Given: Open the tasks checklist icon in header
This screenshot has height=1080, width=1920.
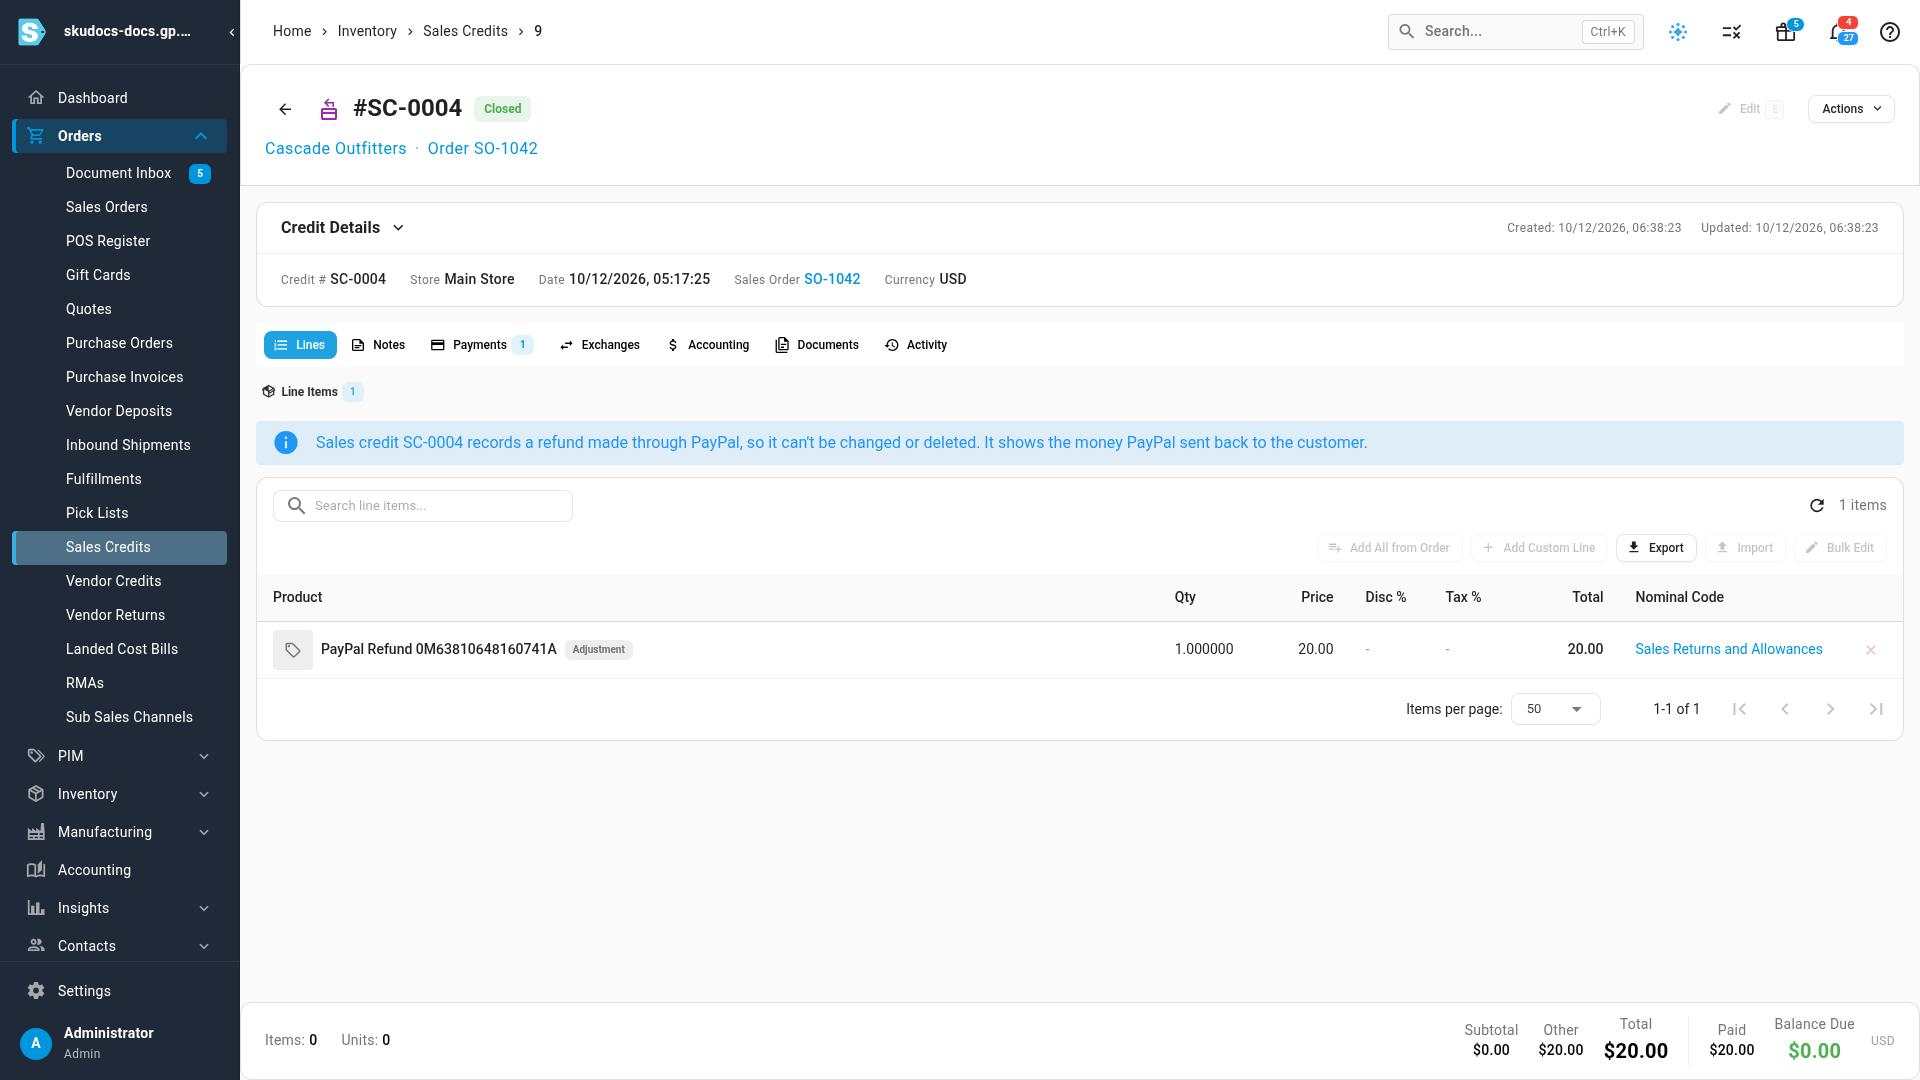Looking at the screenshot, I should (1732, 32).
